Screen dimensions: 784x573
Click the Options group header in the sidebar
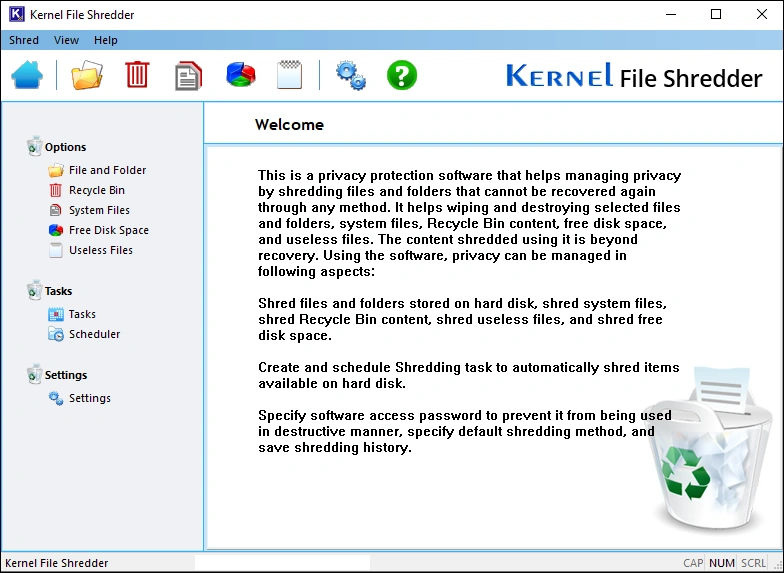point(65,147)
